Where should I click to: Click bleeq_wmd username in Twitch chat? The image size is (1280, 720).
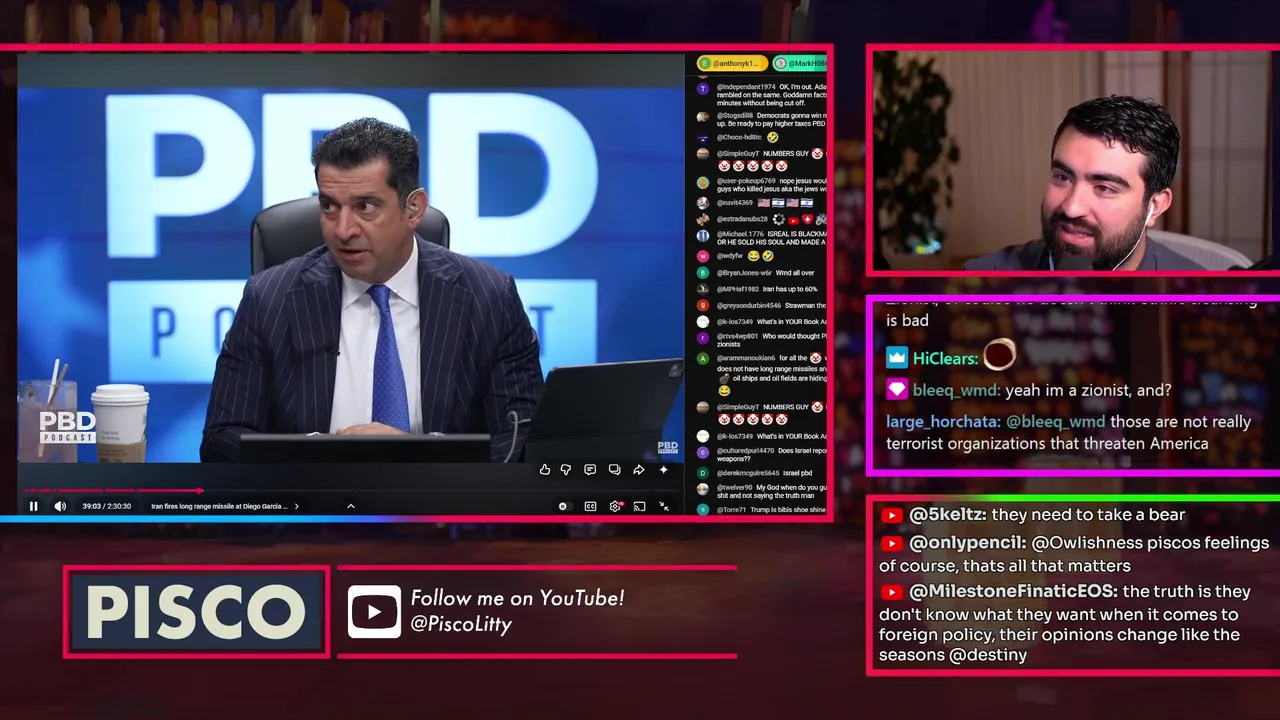955,390
